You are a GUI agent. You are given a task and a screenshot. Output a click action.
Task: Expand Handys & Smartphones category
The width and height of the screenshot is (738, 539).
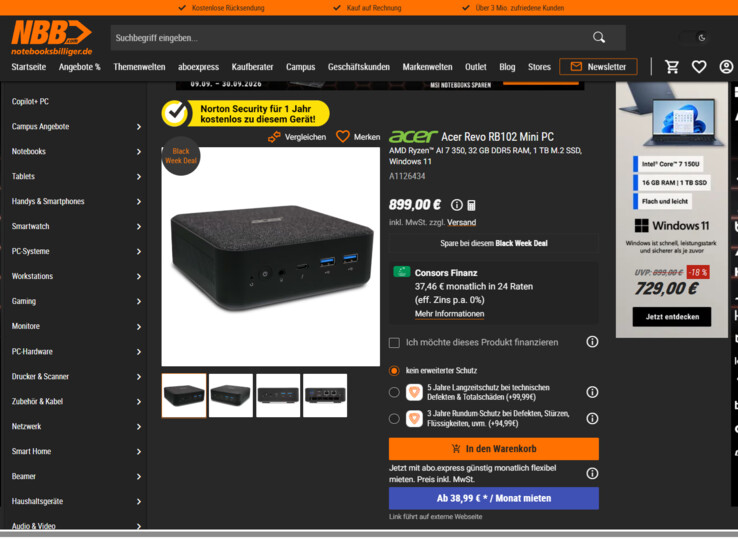(138, 201)
